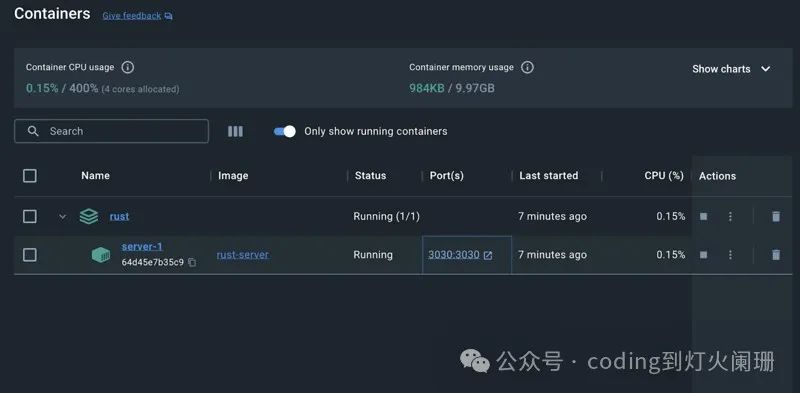
Task: Stop the rust compose stack
Action: pyautogui.click(x=704, y=216)
